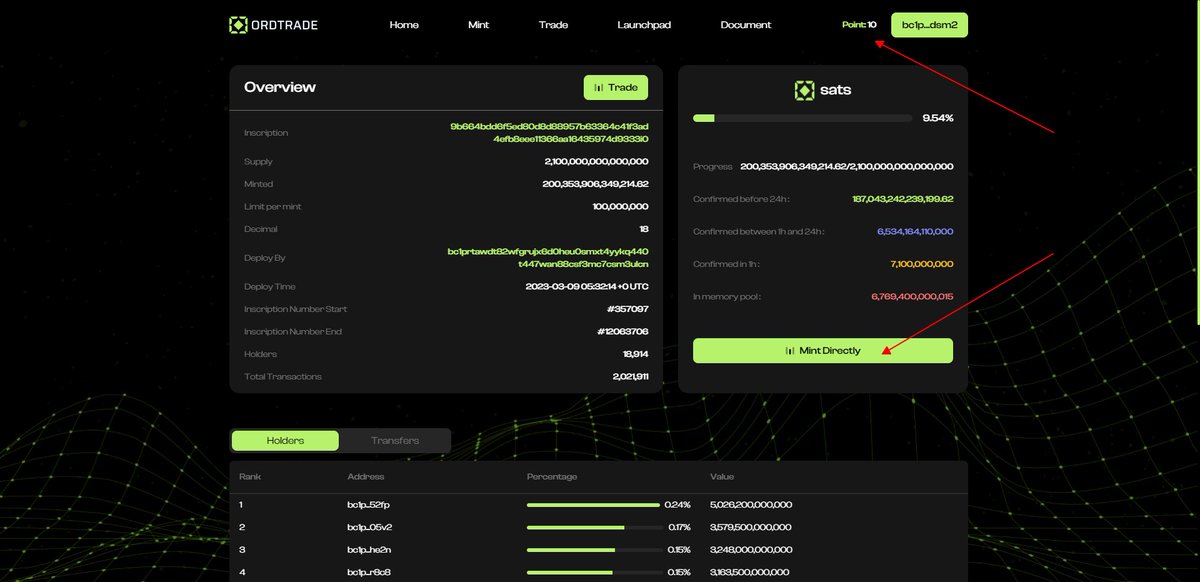This screenshot has width=1200, height=582.
Task: Open holder address bc1p...r6c8
Action: (368, 572)
